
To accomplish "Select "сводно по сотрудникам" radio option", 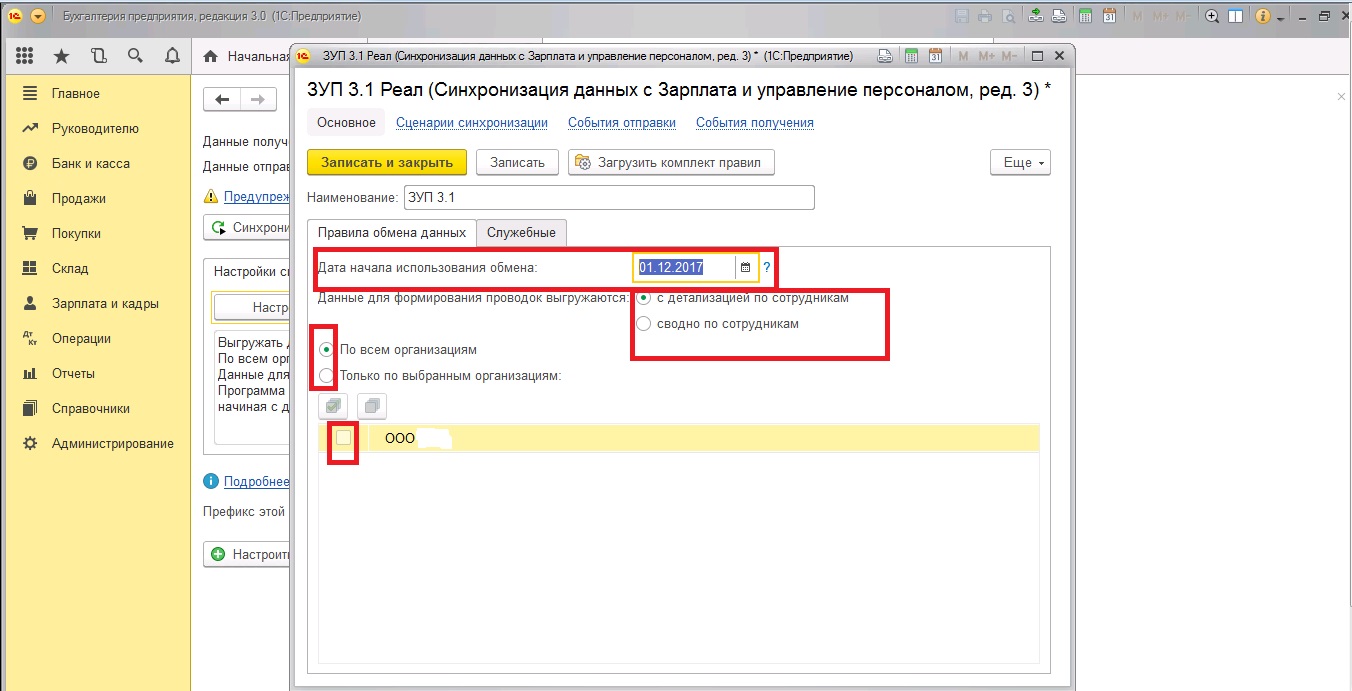I will point(644,323).
